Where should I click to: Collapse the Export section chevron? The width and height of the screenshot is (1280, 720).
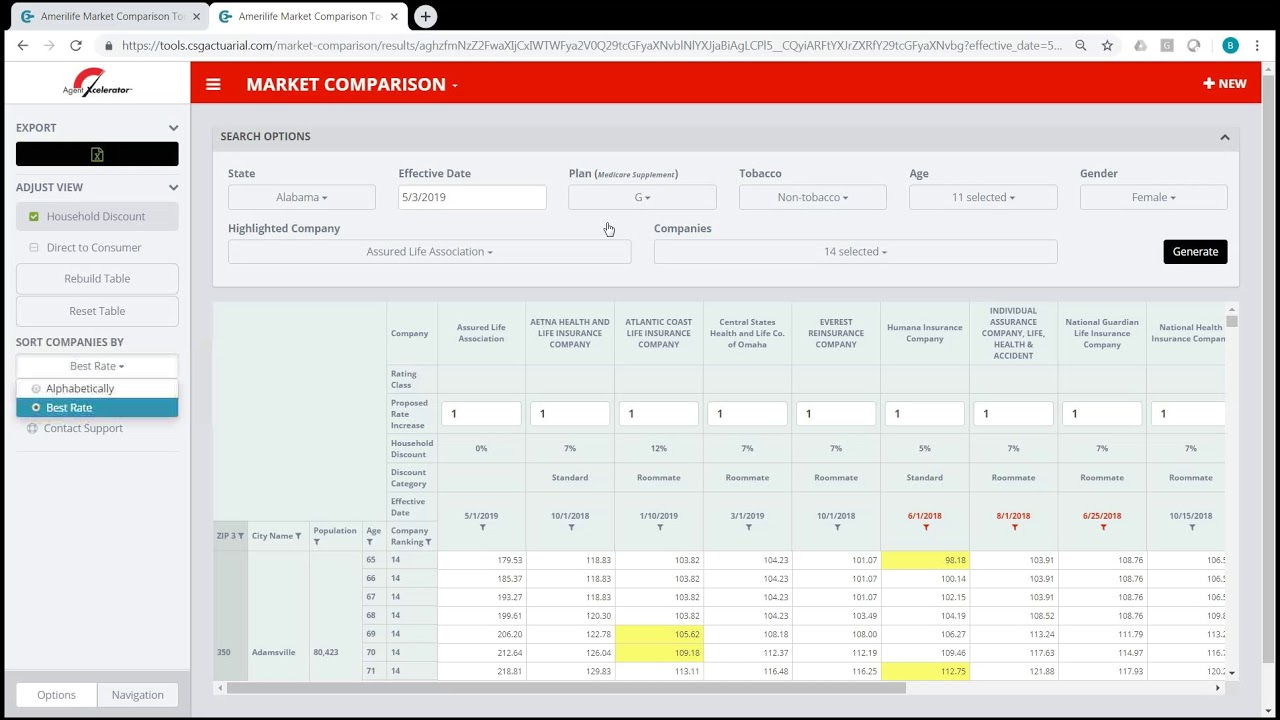tap(173, 128)
